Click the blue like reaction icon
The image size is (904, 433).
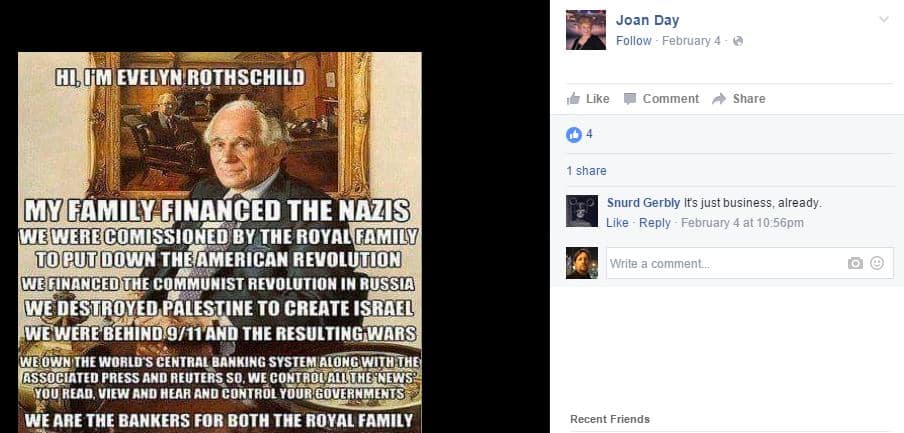click(574, 134)
